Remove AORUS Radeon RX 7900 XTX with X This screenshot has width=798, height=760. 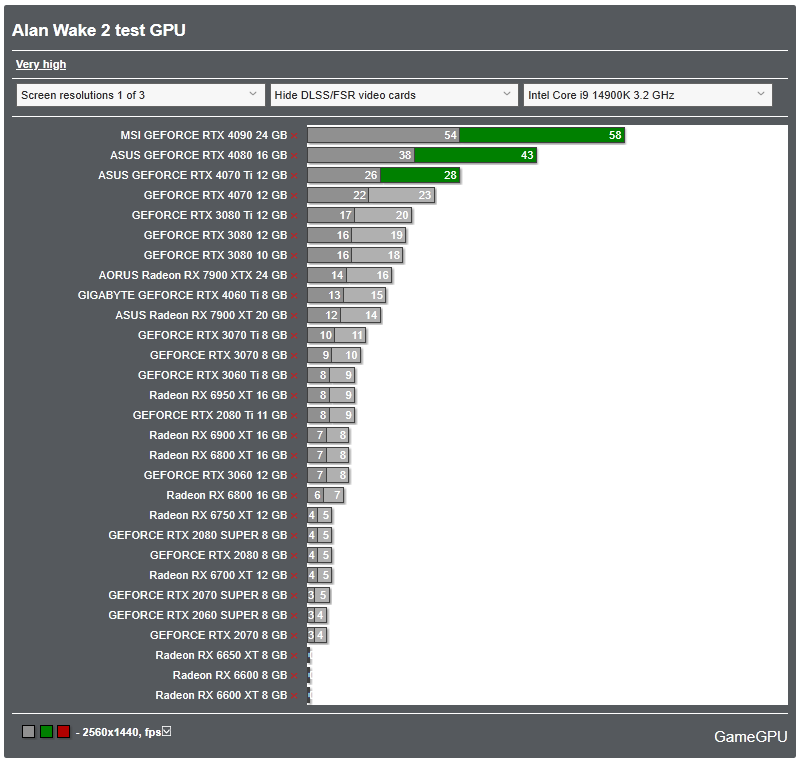click(x=294, y=275)
